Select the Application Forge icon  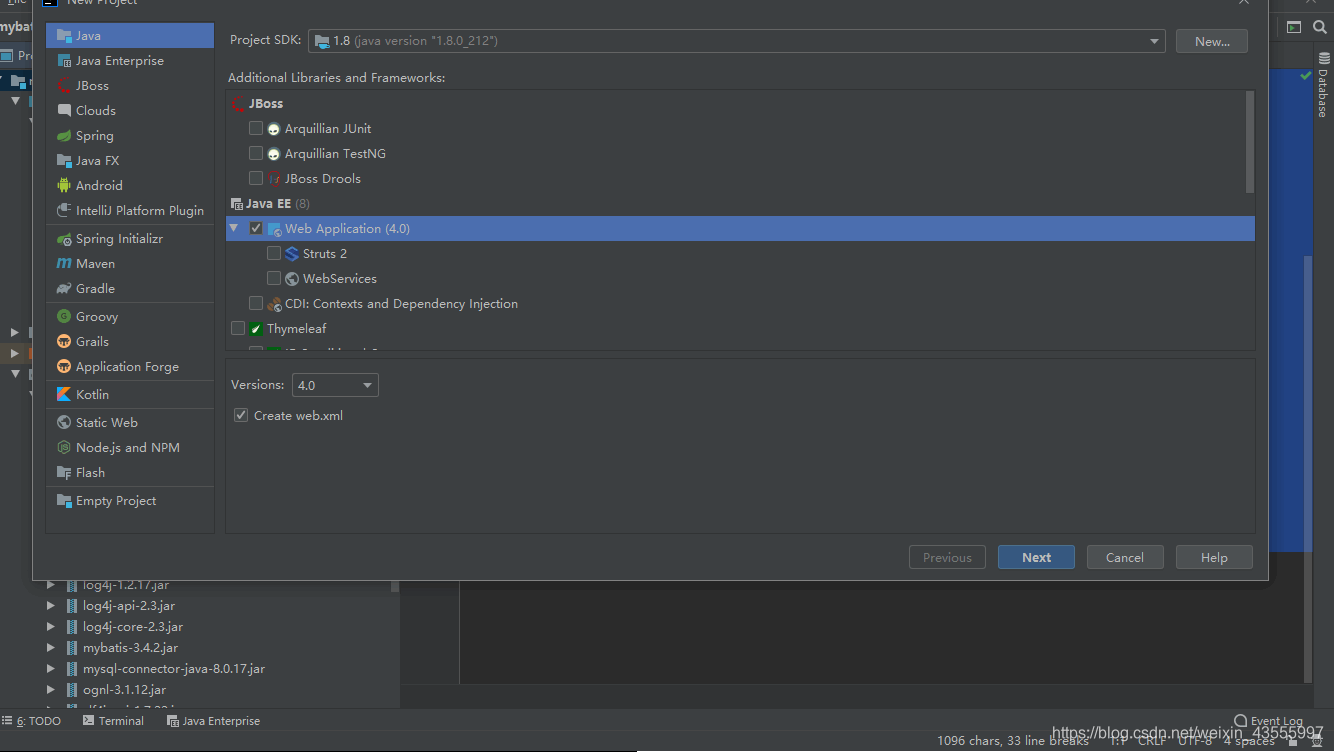[x=64, y=366]
